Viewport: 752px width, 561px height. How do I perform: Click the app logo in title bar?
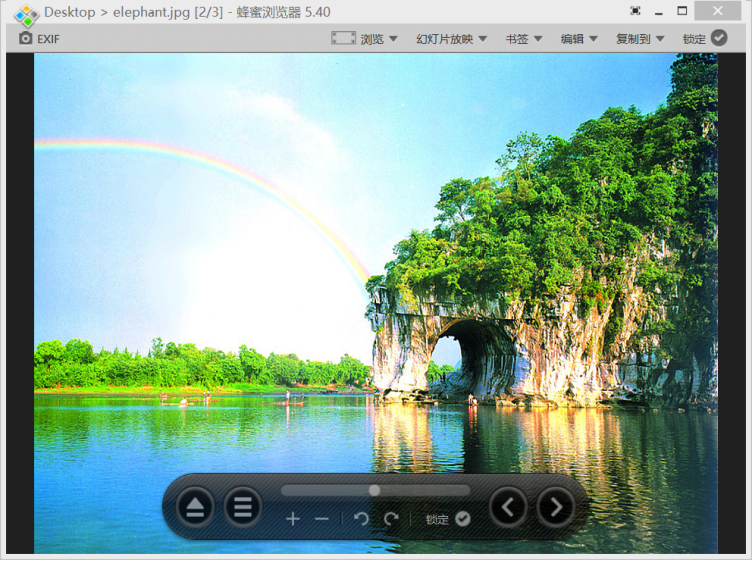tap(26, 14)
